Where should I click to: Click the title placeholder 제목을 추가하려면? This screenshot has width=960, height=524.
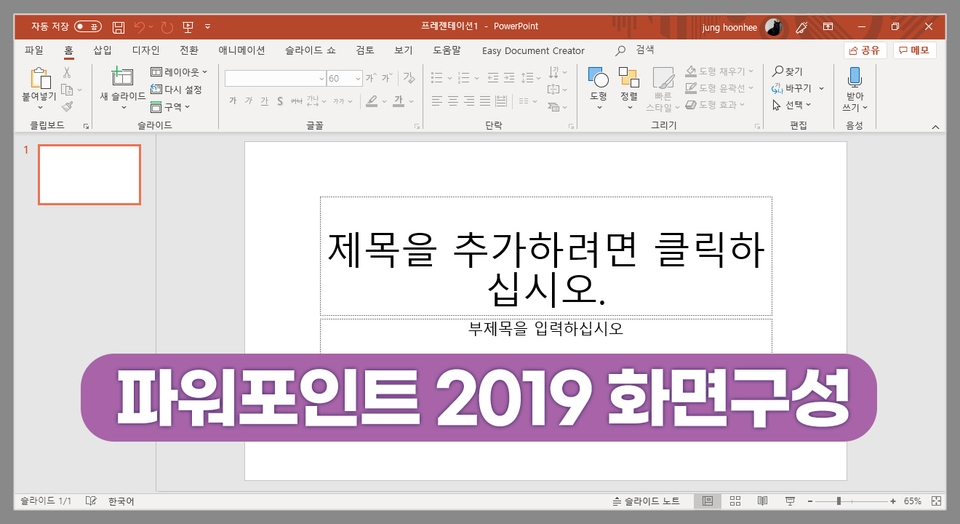(546, 256)
